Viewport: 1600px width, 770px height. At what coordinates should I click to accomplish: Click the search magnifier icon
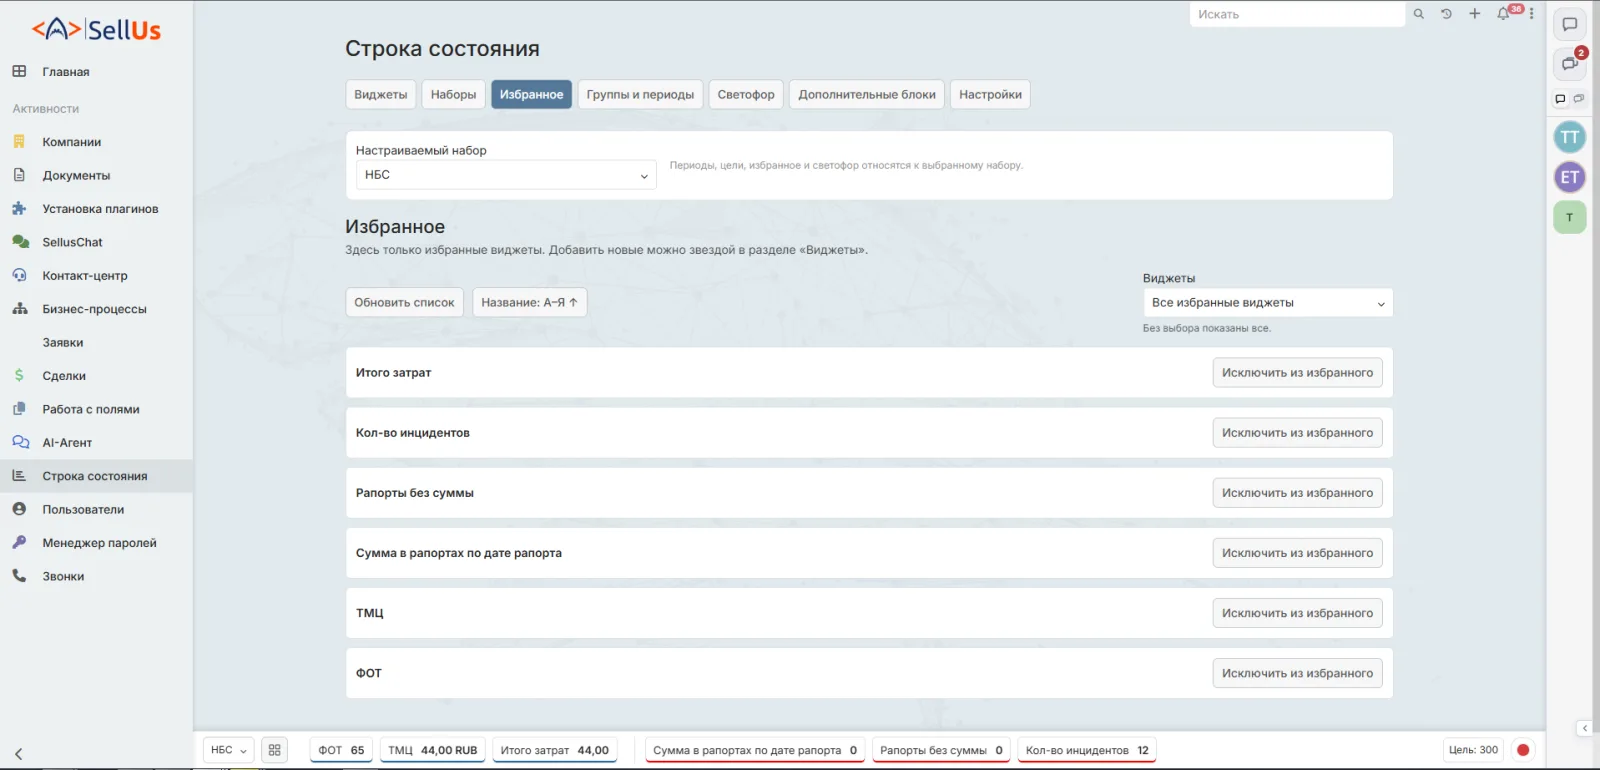[1418, 14]
